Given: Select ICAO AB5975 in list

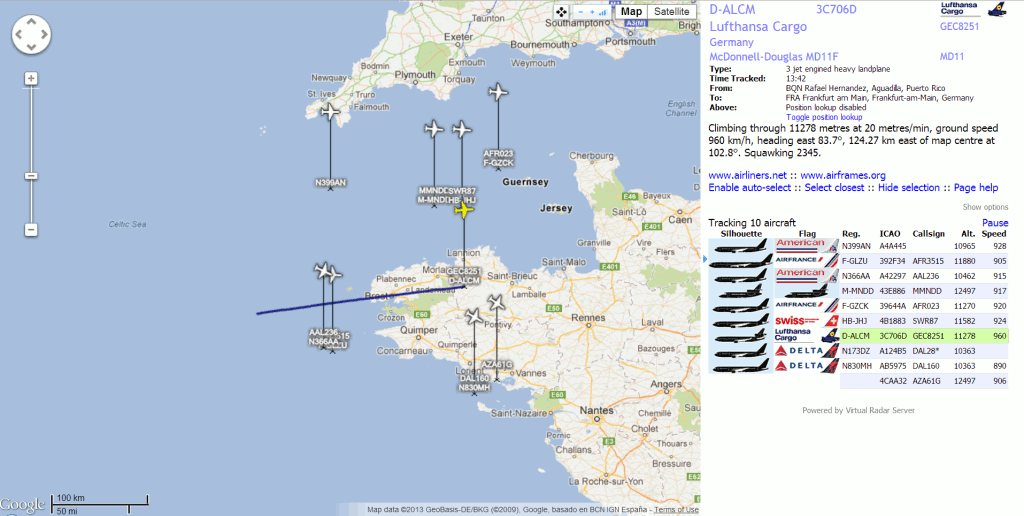Looking at the screenshot, I should click(x=893, y=366).
